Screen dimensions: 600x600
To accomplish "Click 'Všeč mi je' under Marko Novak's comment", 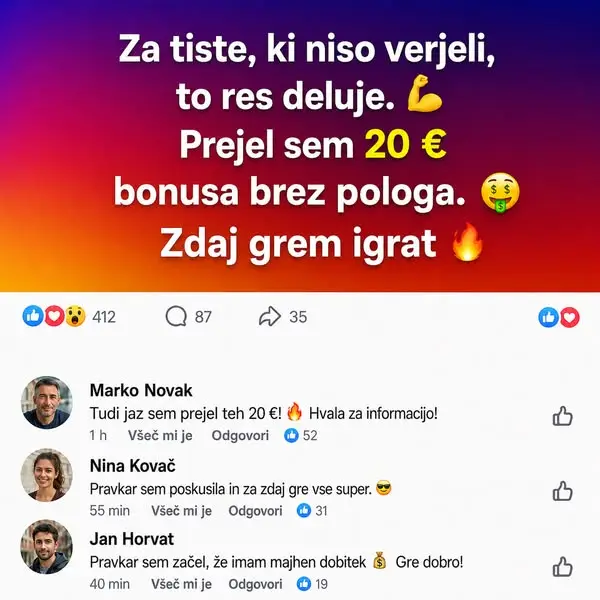I will pos(160,435).
